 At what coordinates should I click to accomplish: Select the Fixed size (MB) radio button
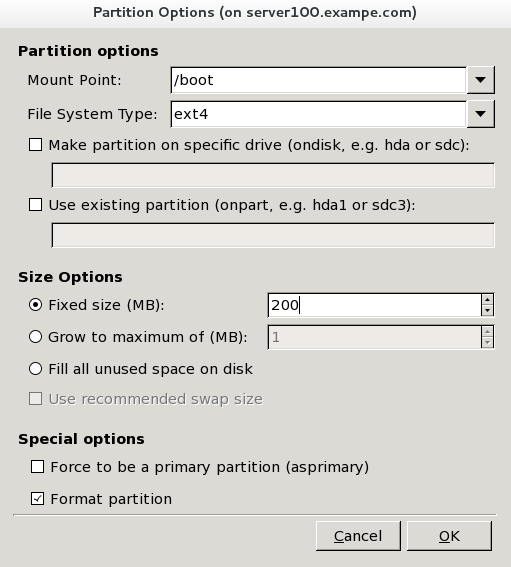[x=35, y=305]
